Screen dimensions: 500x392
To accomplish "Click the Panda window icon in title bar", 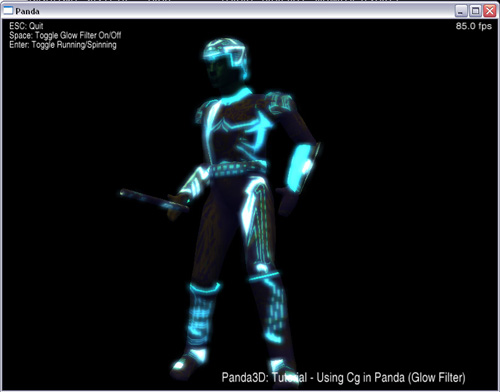I will coord(8,11).
